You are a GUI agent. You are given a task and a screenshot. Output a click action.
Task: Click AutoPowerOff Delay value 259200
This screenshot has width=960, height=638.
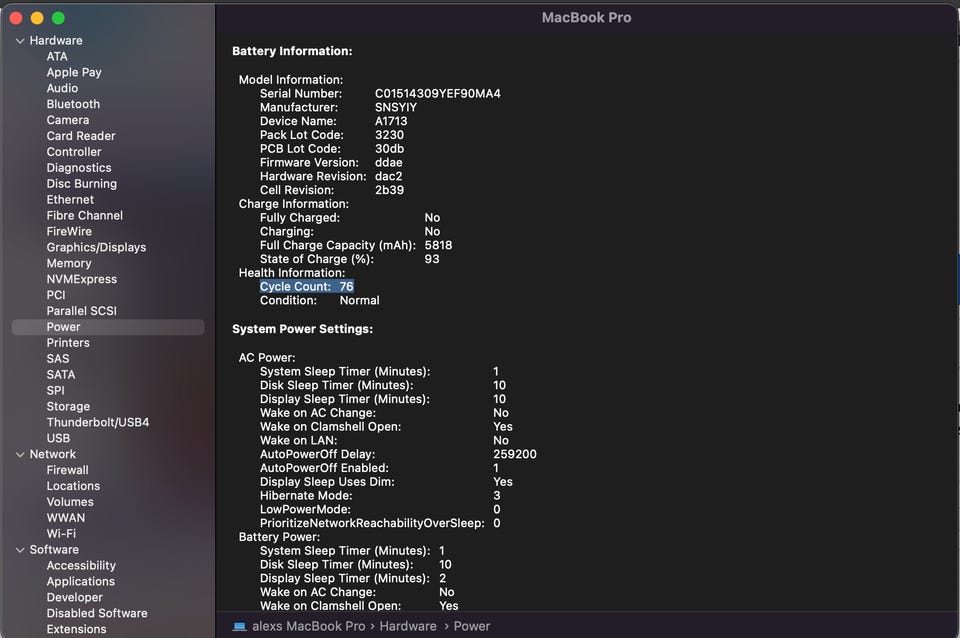click(515, 454)
